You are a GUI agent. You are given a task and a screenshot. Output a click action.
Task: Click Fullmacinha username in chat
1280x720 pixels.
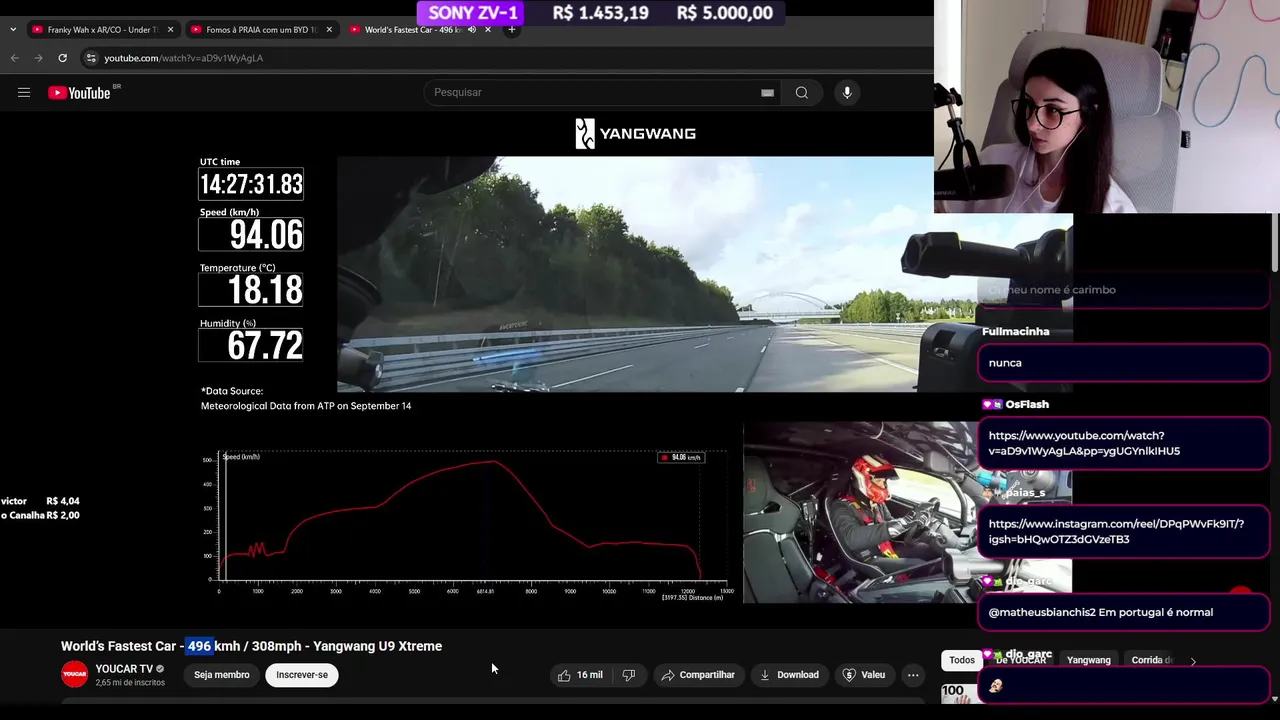(x=1015, y=331)
